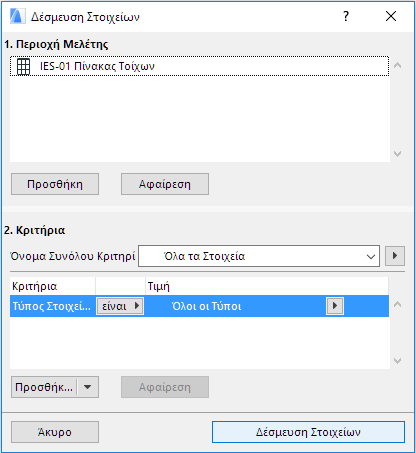The width and height of the screenshot is (416, 453).
Task: Click the criteria list scroll down arrow
Action: click(x=397, y=361)
